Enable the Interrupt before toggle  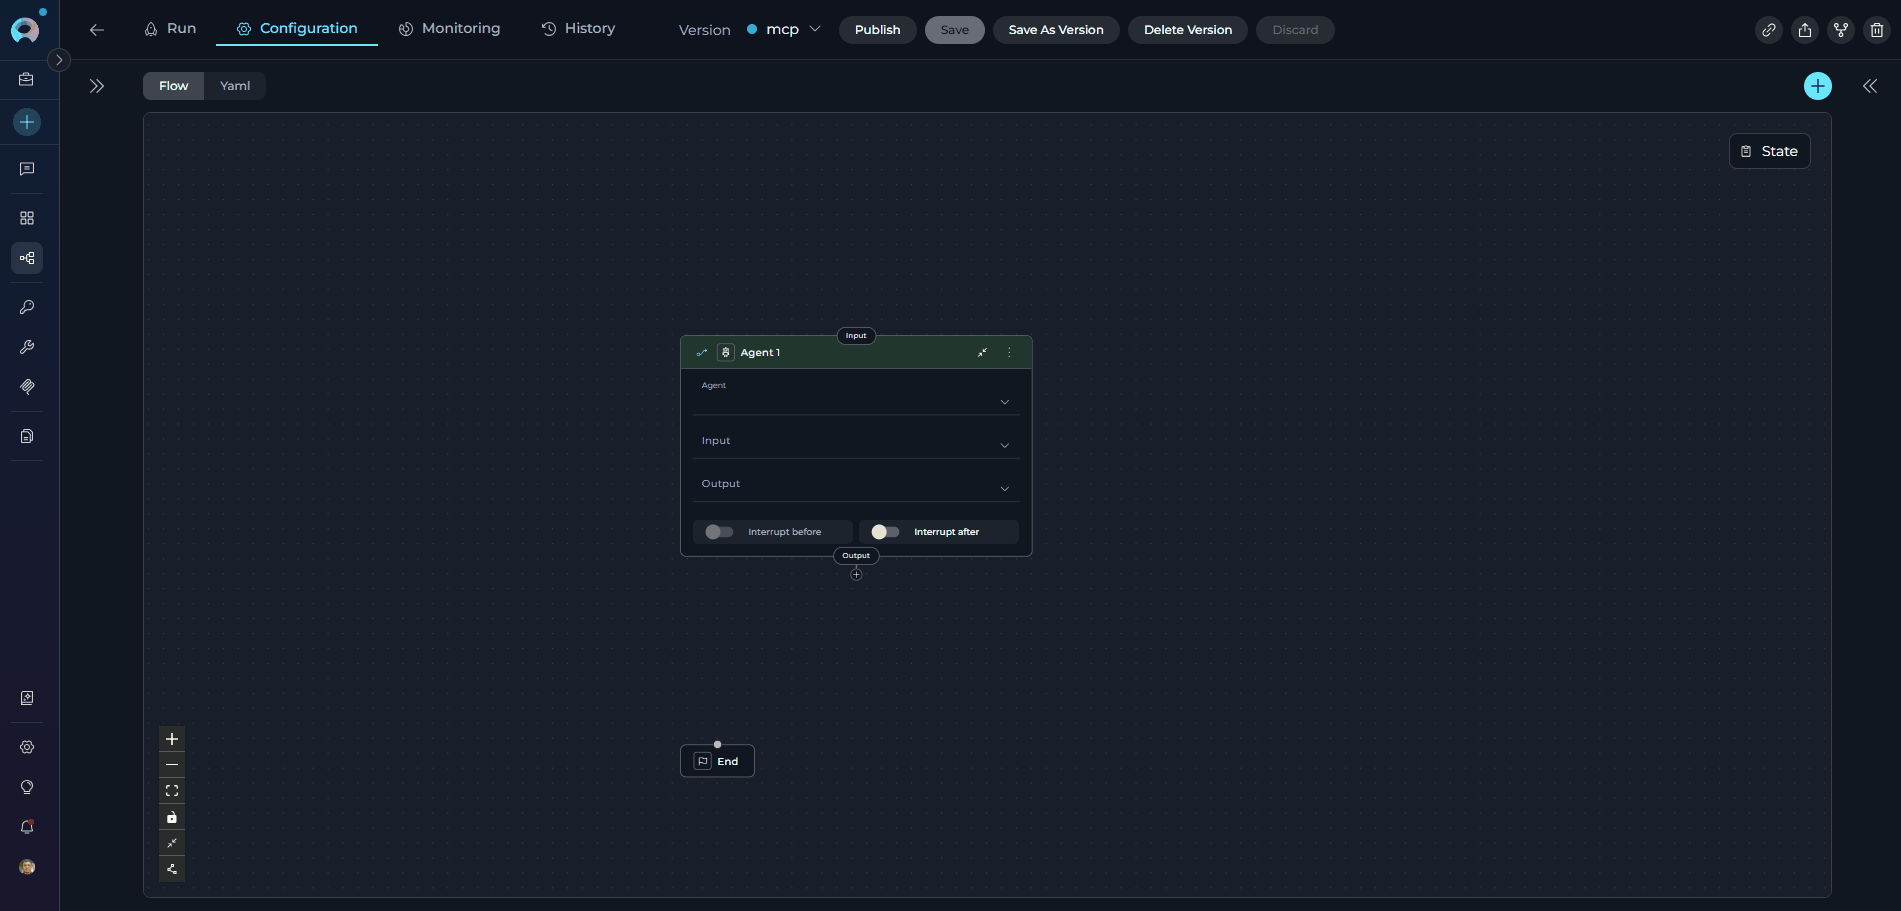(x=718, y=531)
